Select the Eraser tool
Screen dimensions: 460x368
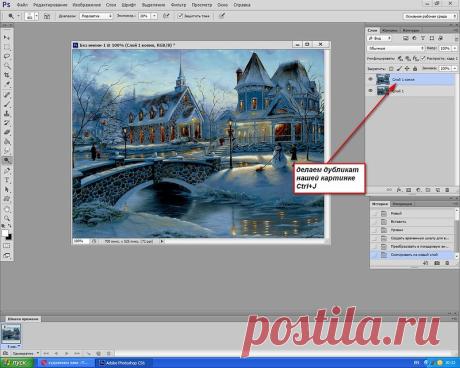[7, 133]
